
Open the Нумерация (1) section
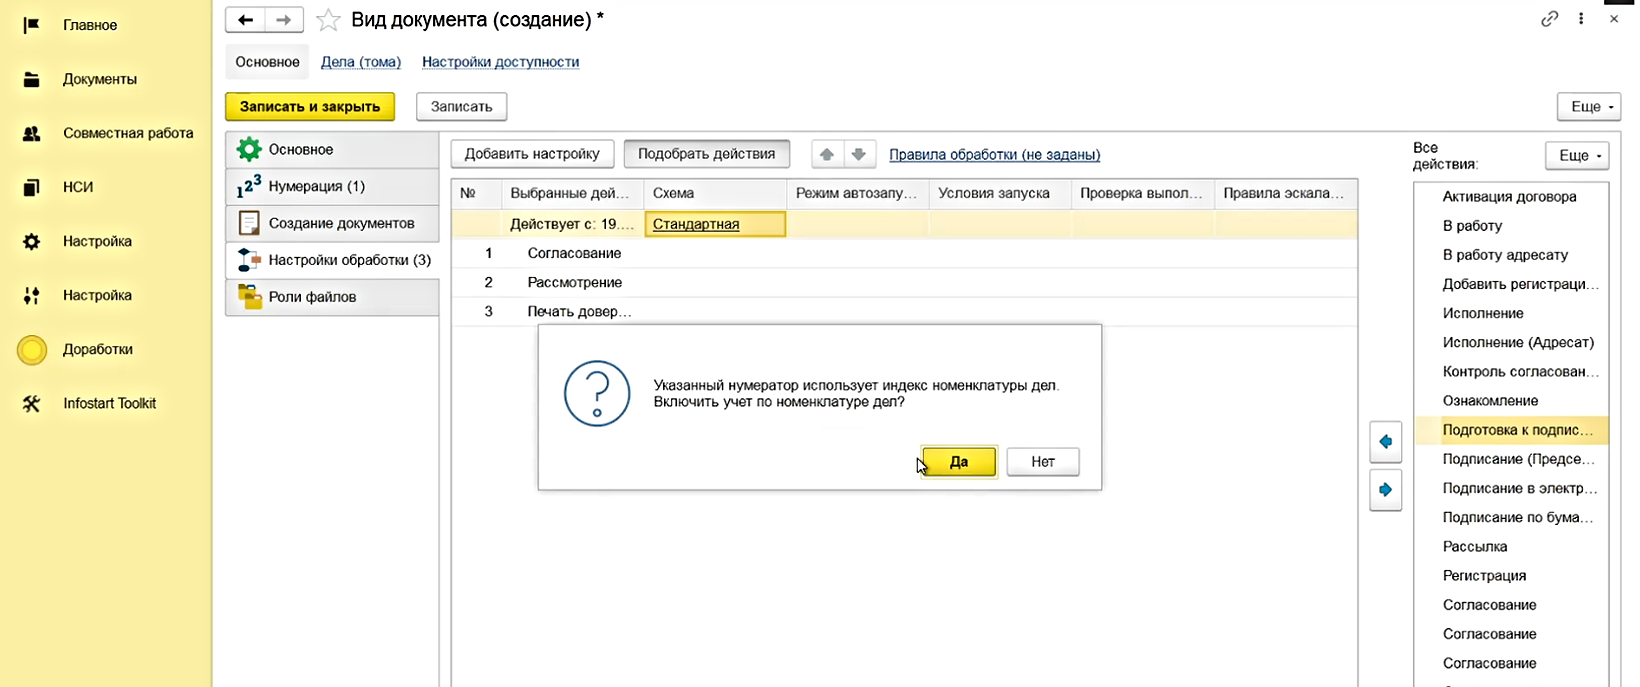click(316, 186)
